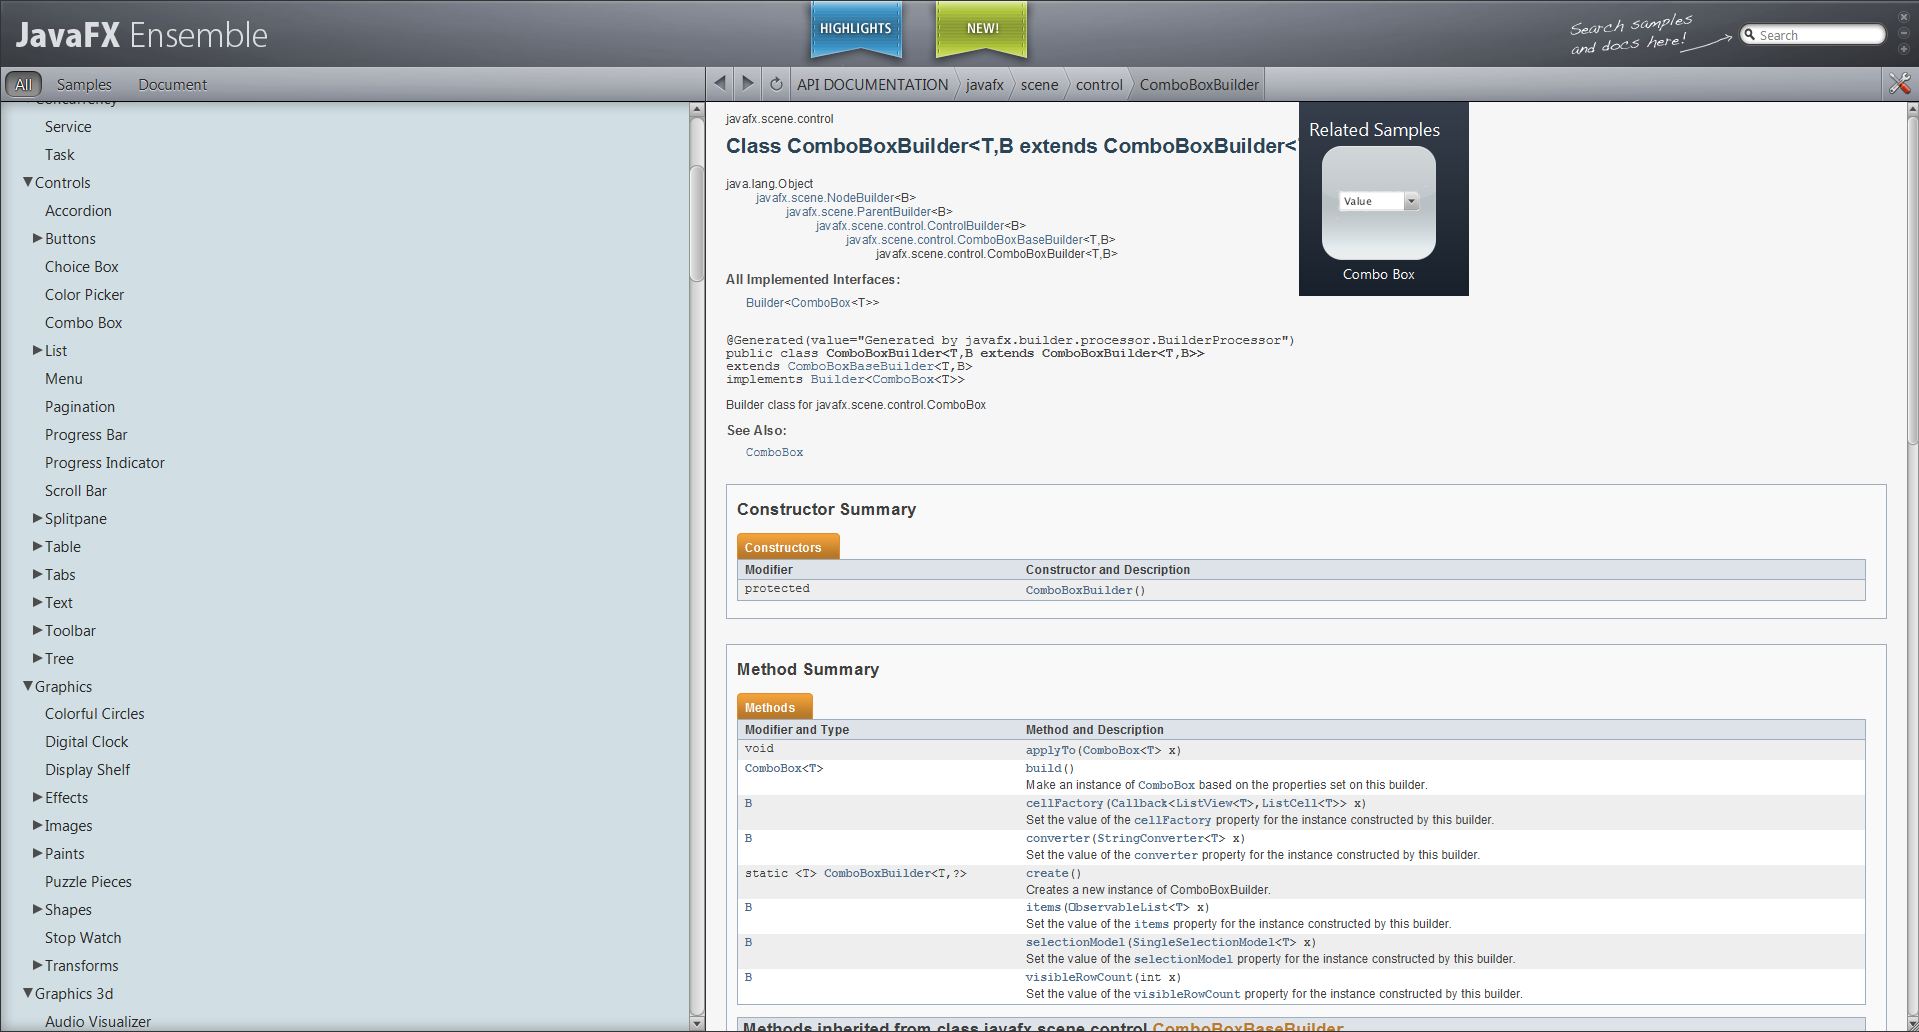
Task: Open the ComboBox See Also link
Action: click(774, 452)
